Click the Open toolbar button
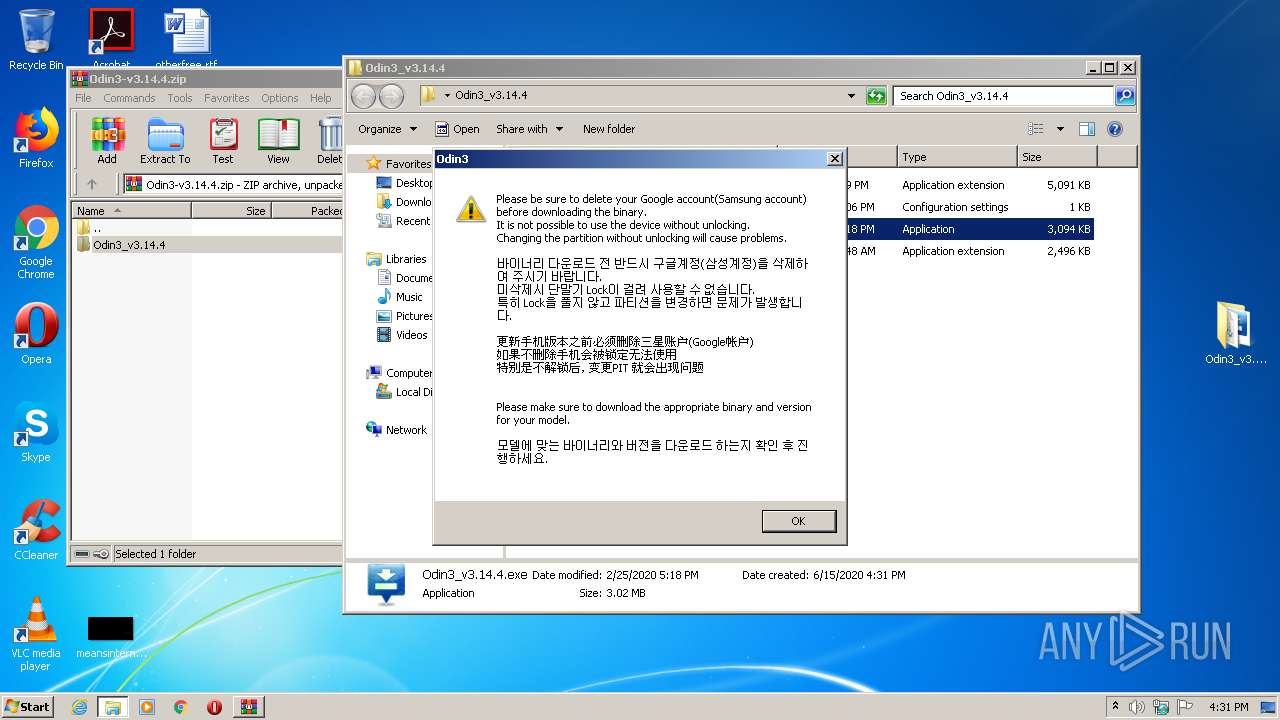This screenshot has width=1280, height=720. click(x=457, y=129)
